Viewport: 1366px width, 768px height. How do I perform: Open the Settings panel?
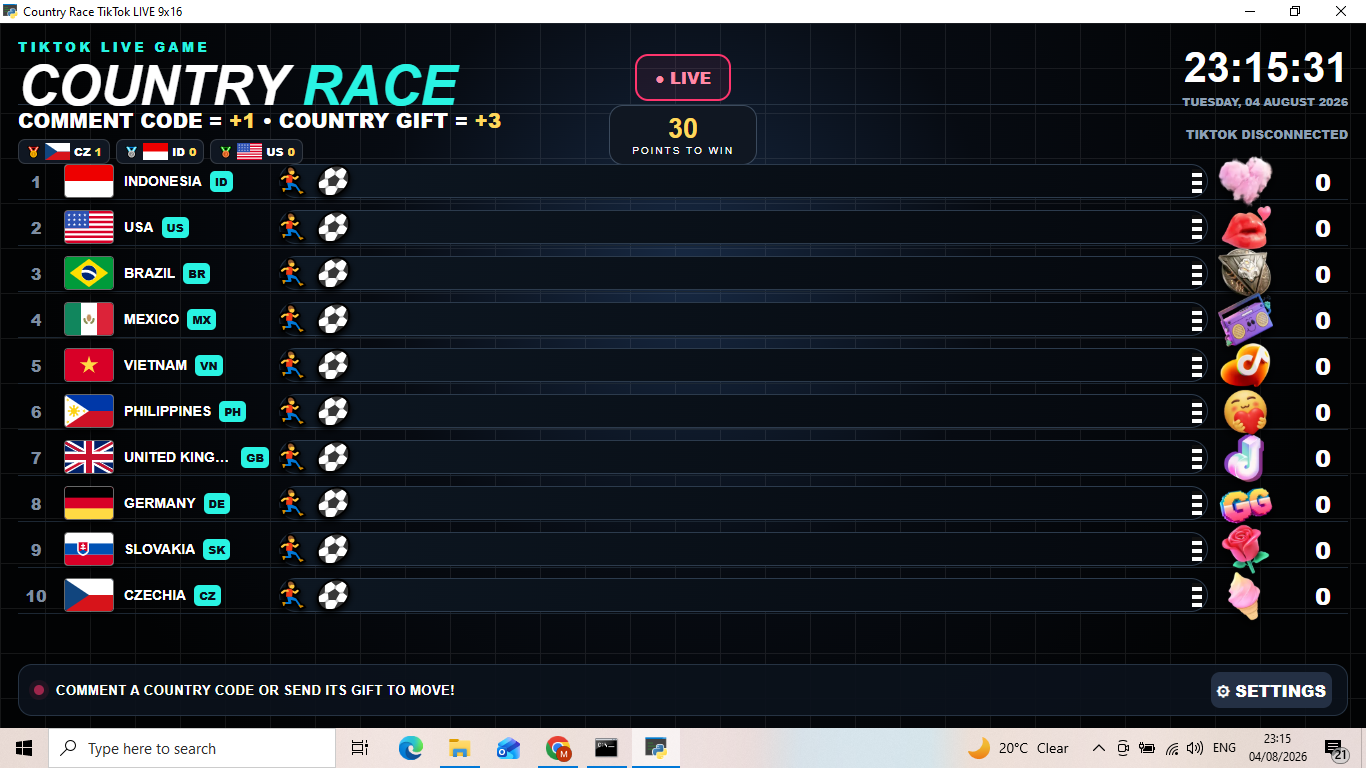1271,690
